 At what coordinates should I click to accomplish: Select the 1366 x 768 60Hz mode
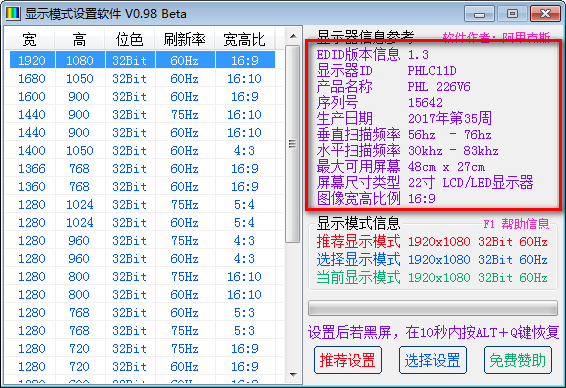point(140,168)
